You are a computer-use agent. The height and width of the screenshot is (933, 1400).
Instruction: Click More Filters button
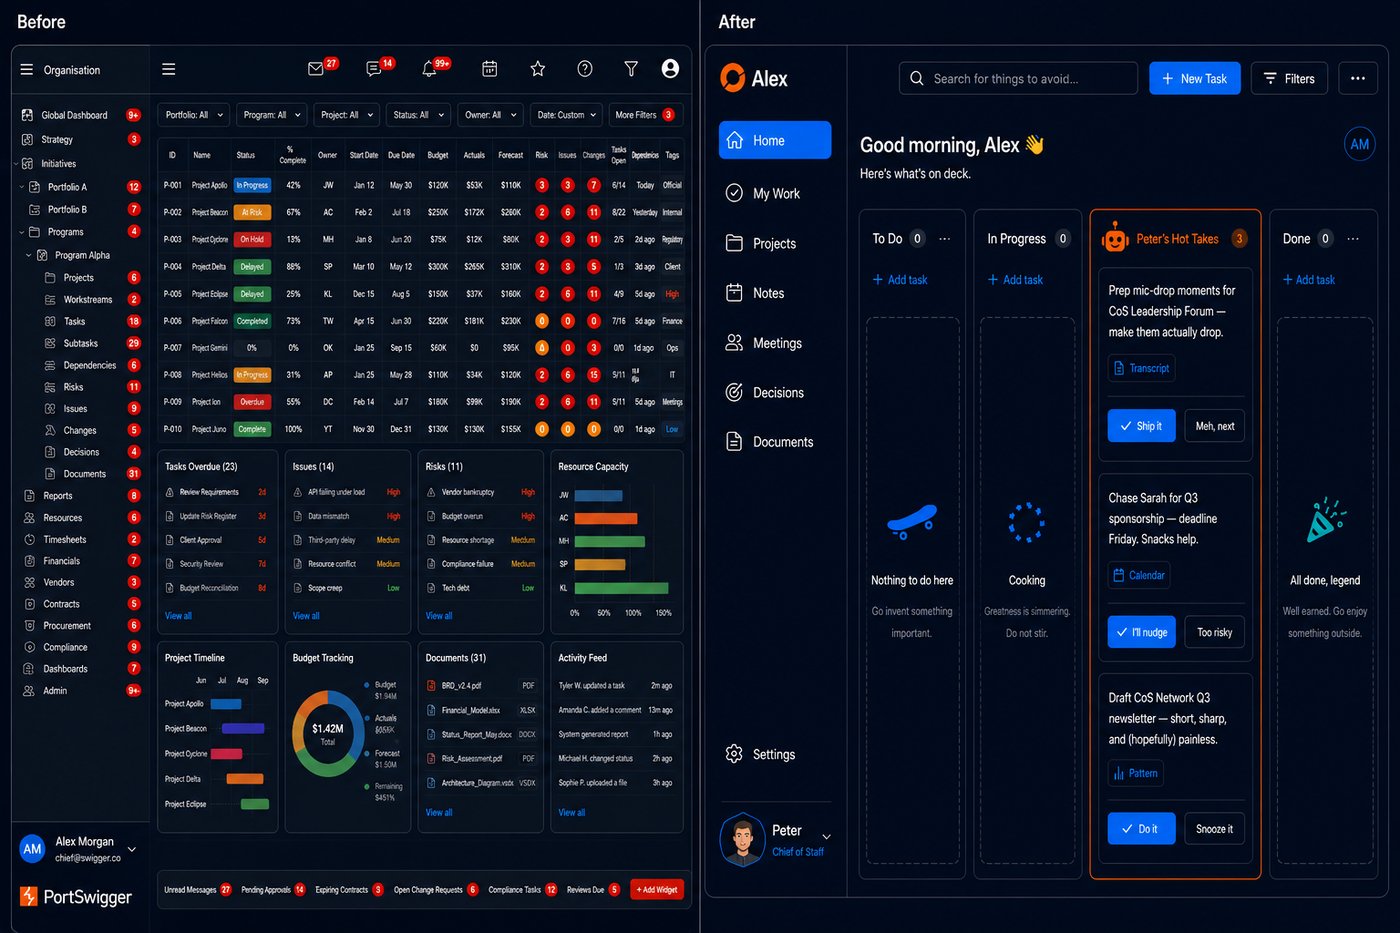646,115
